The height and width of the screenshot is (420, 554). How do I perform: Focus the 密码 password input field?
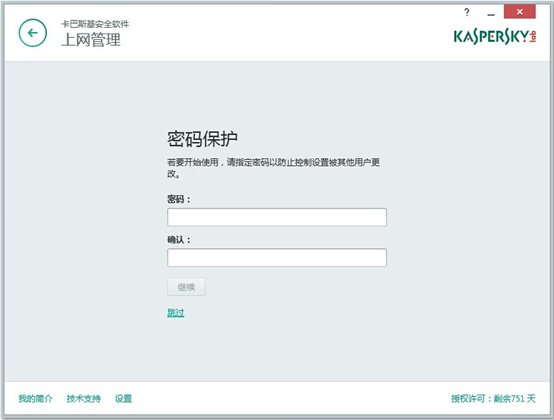click(x=277, y=217)
